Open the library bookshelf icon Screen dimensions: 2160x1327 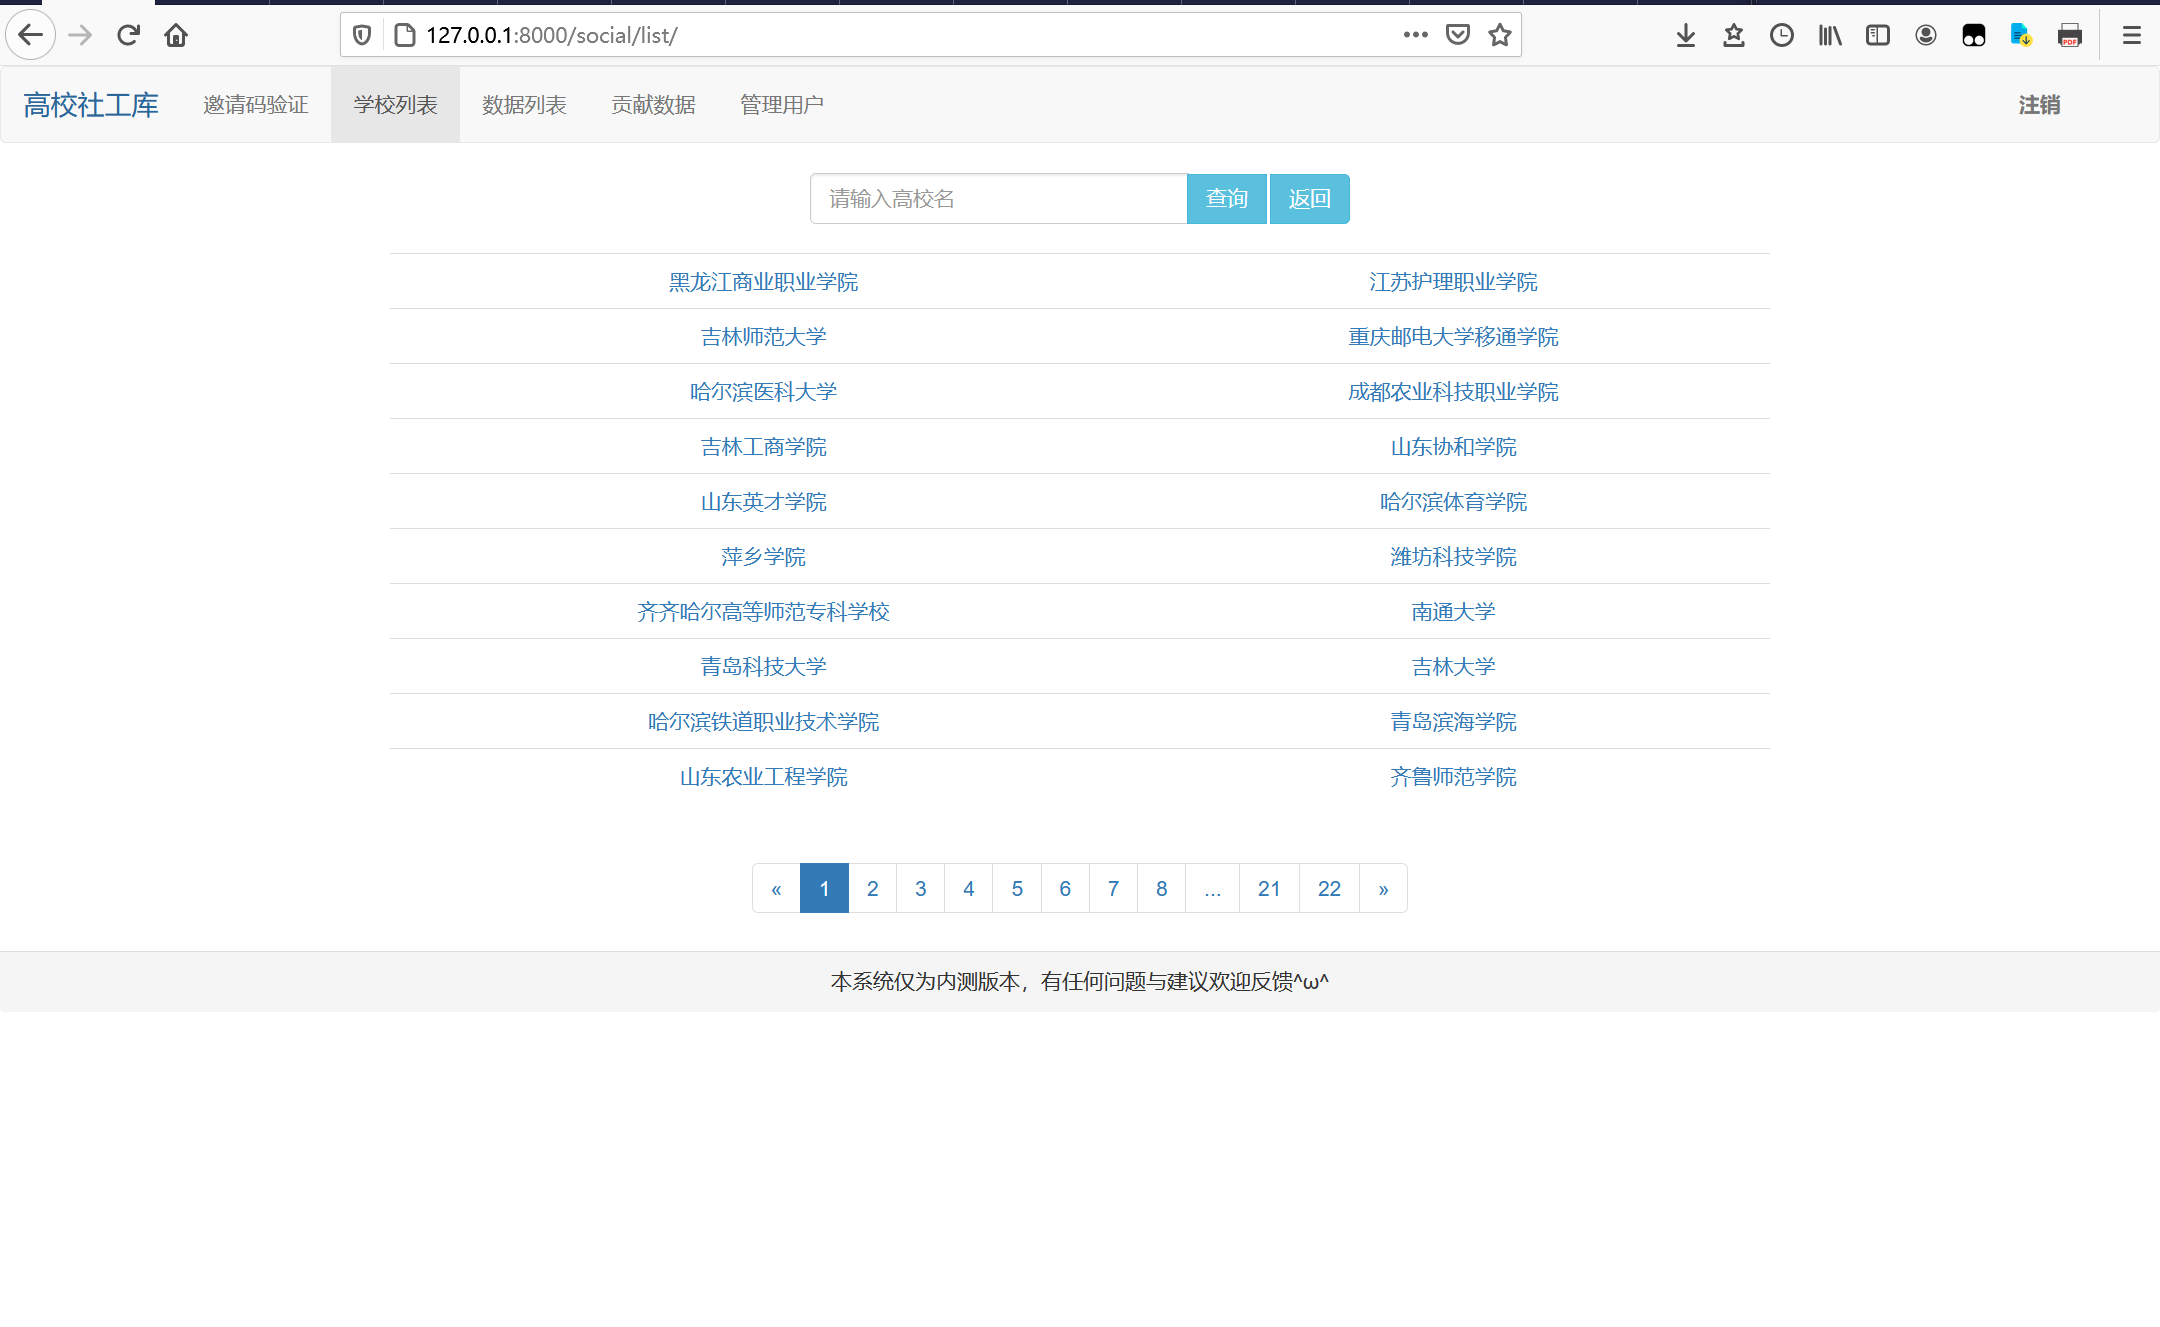click(1829, 35)
